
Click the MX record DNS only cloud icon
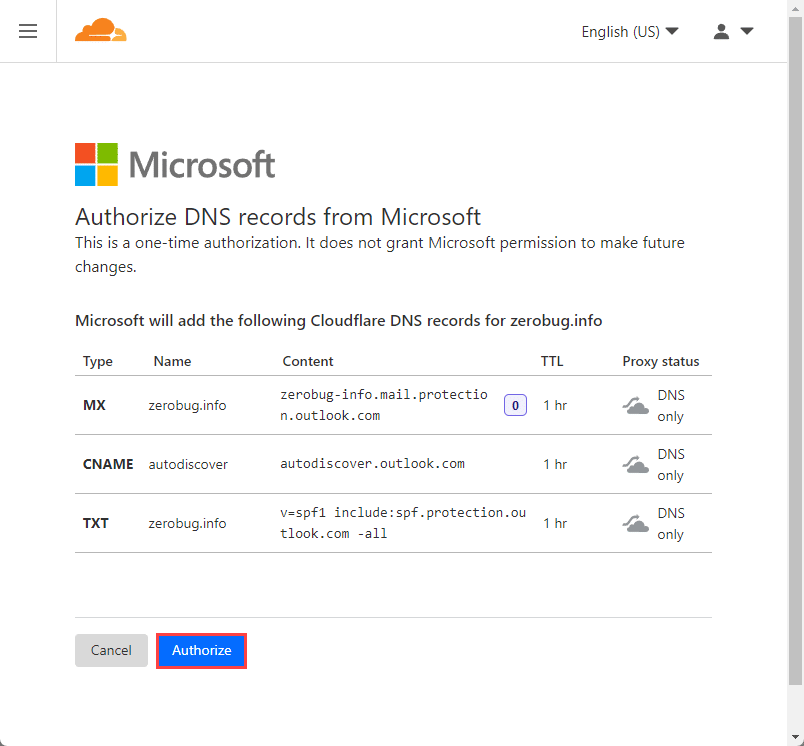tap(636, 406)
